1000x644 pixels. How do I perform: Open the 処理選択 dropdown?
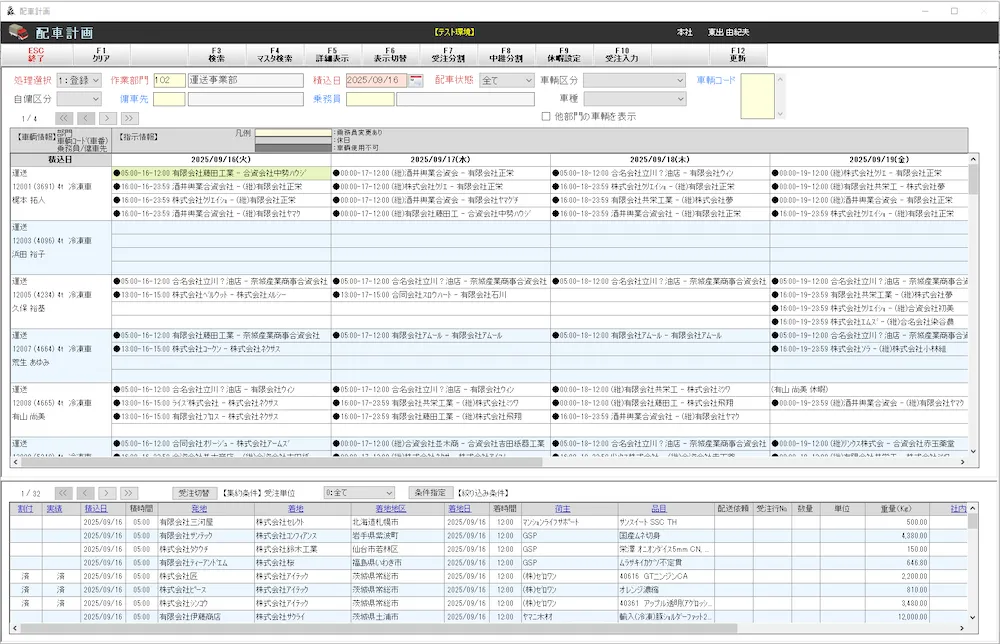(x=79, y=80)
